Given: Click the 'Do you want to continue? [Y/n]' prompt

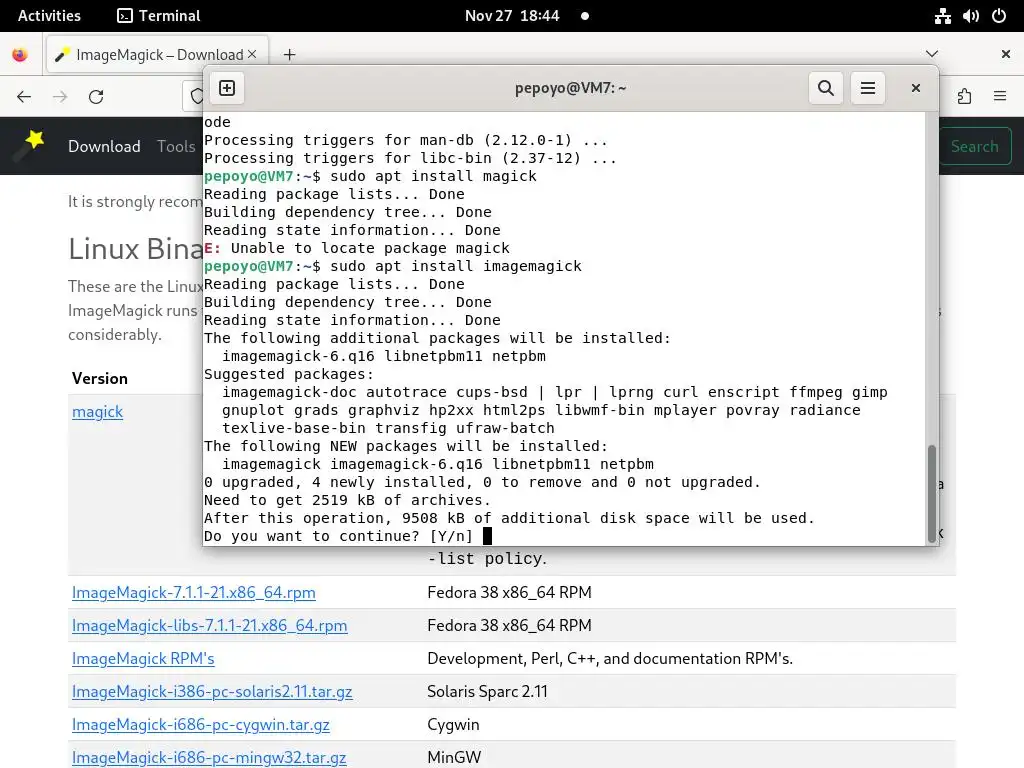Looking at the screenshot, I should 338,536.
